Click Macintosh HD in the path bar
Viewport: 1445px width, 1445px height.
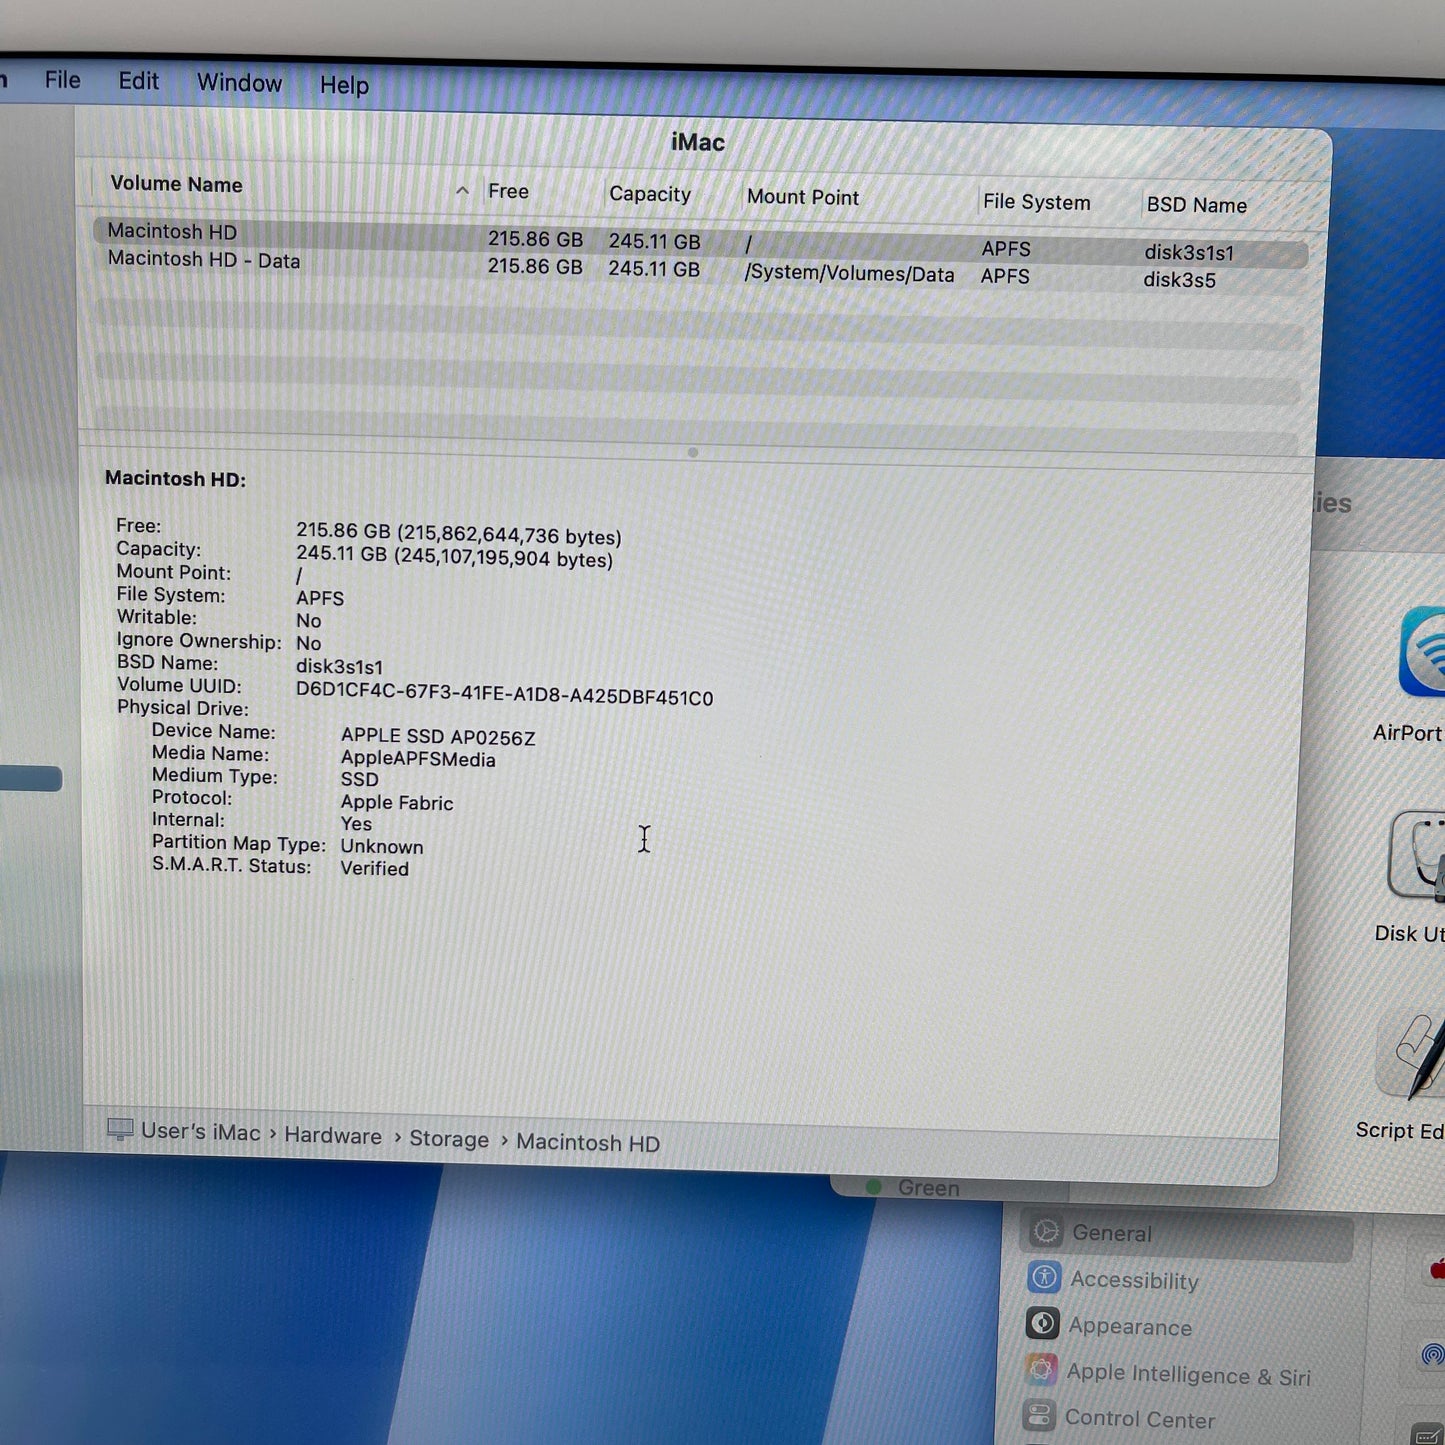588,1143
